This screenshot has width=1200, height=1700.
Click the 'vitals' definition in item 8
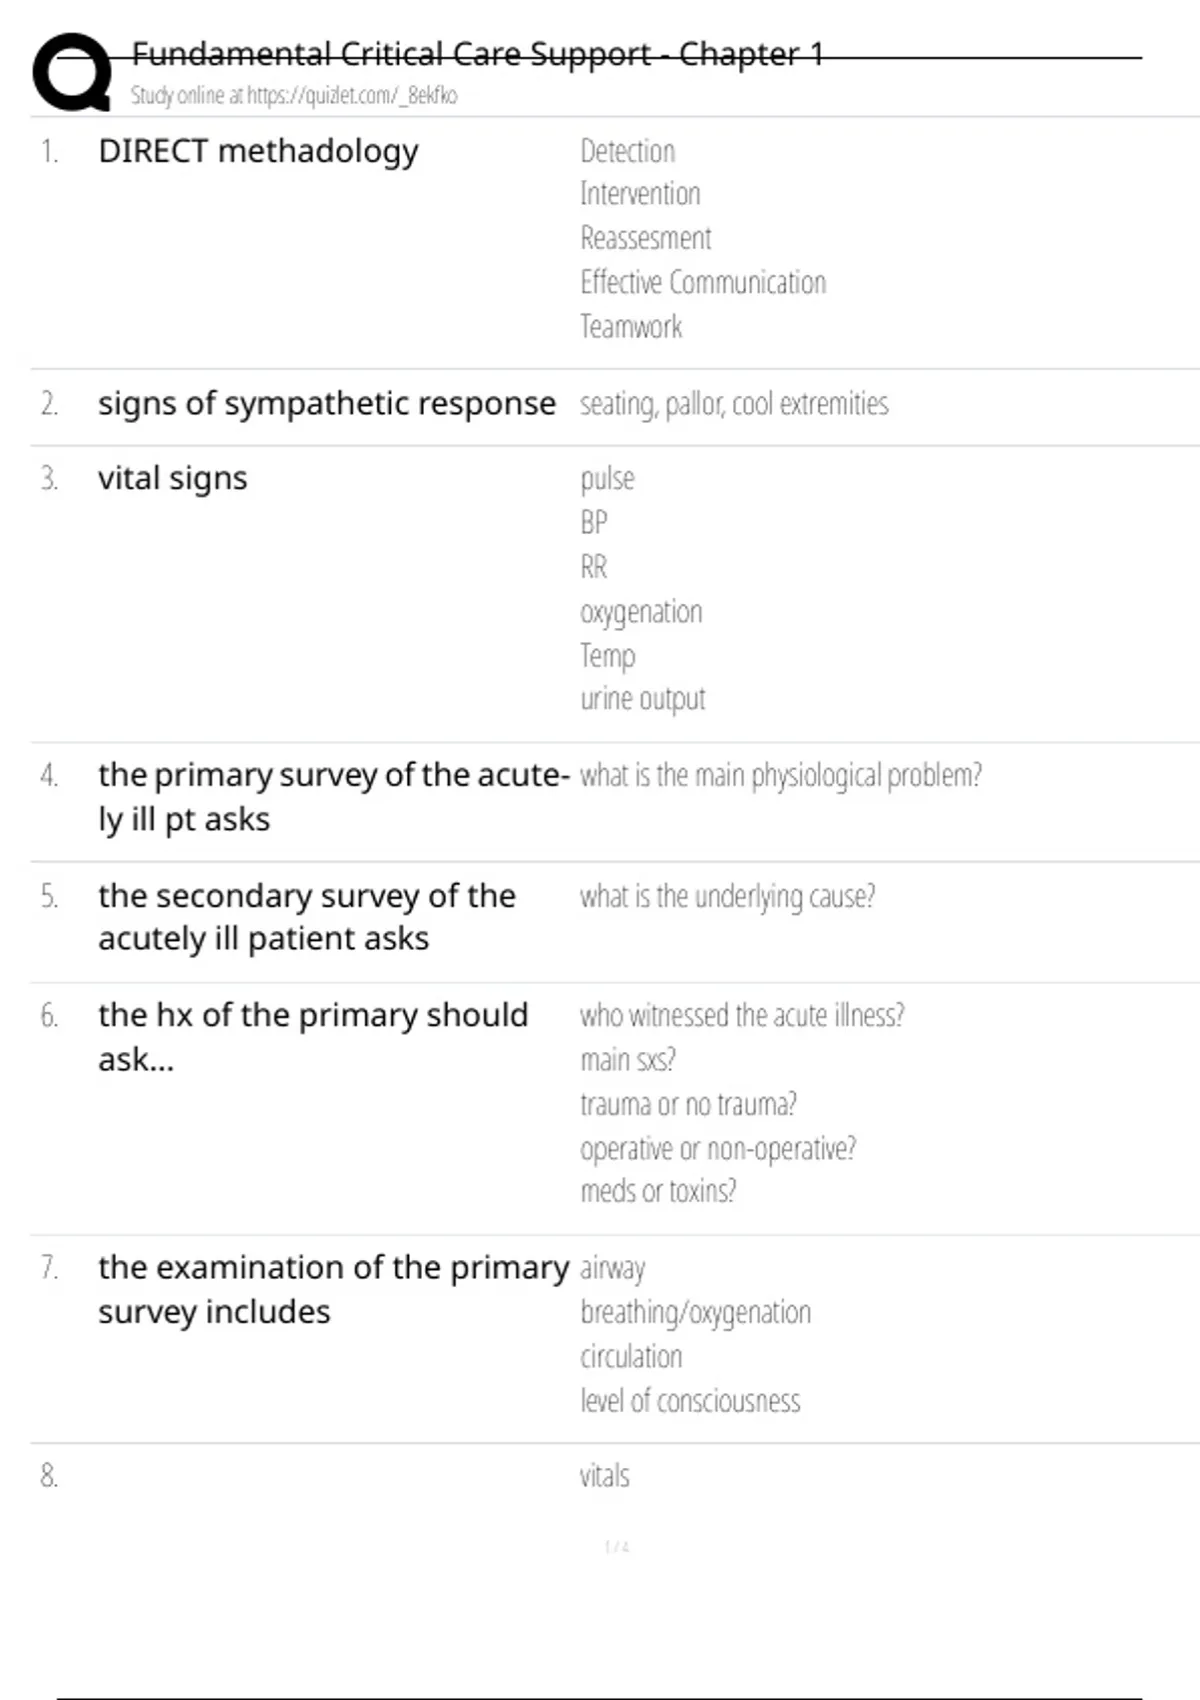(604, 1476)
